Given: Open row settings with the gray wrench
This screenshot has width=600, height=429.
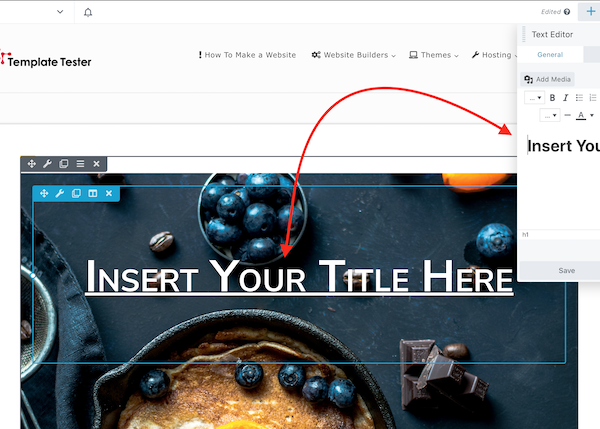Looking at the screenshot, I should pos(48,164).
